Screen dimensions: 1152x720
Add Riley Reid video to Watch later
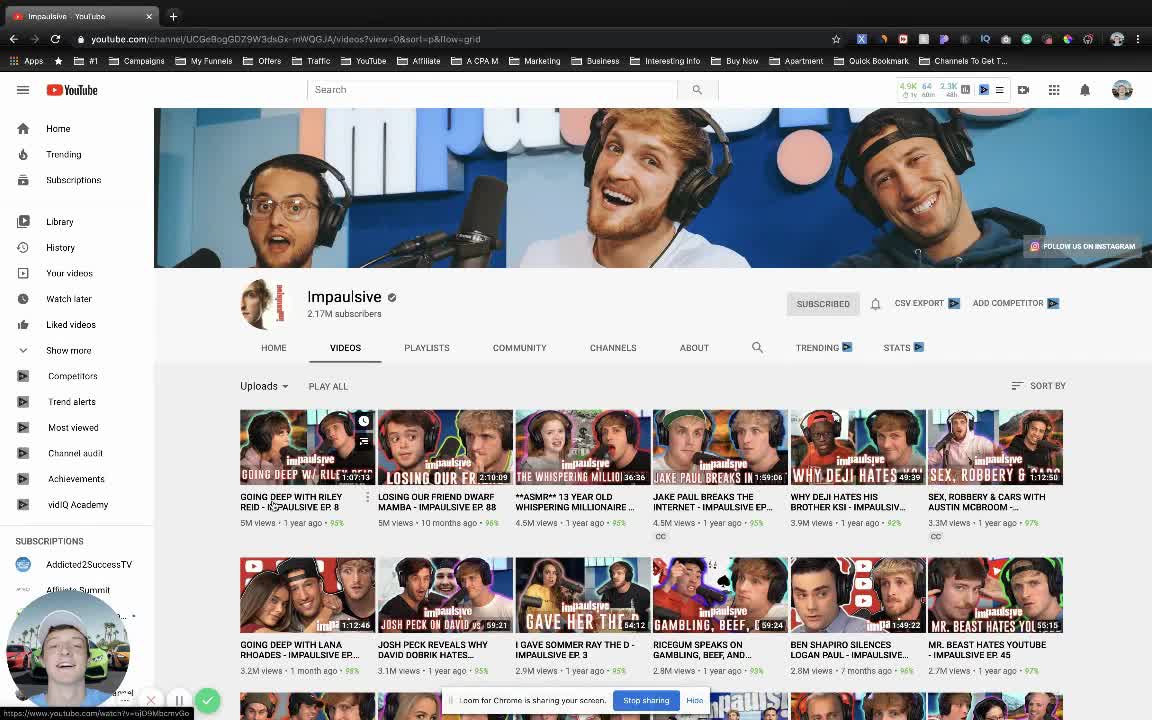[364, 421]
